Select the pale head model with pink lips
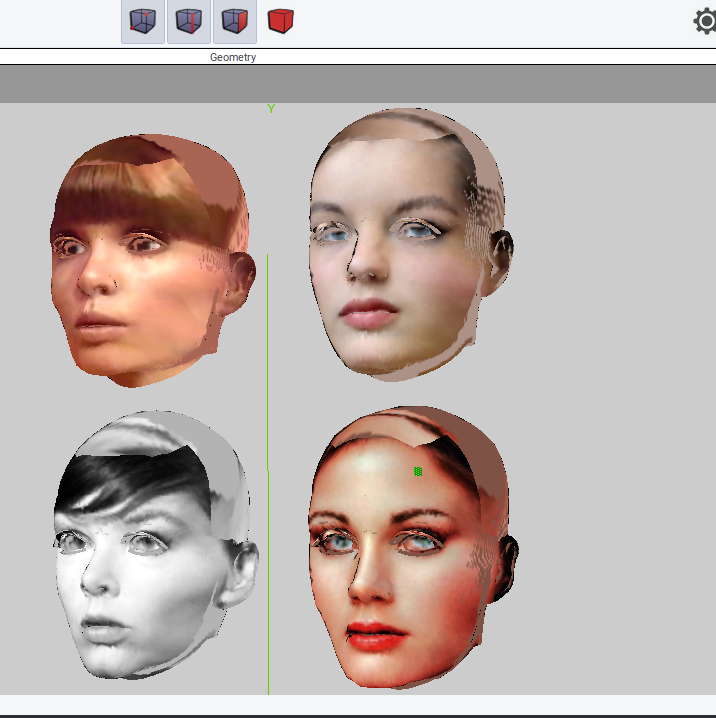Viewport: 716px width, 718px height. point(411,244)
